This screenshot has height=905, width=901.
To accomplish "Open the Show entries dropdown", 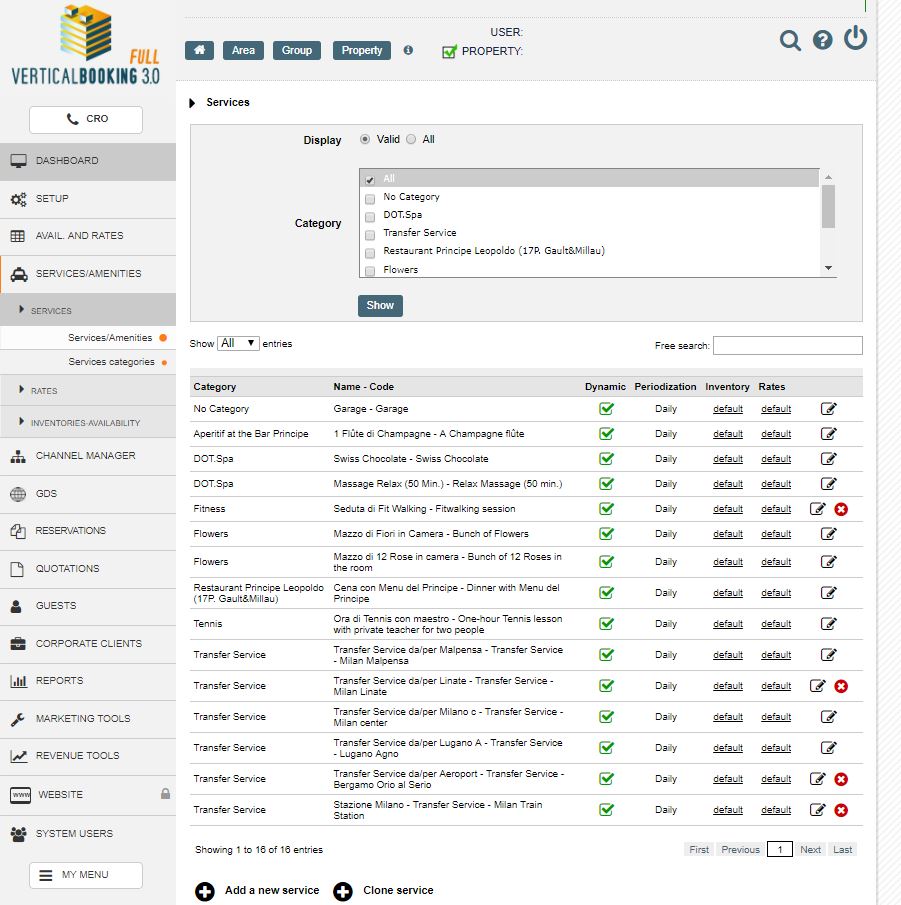I will coord(238,343).
